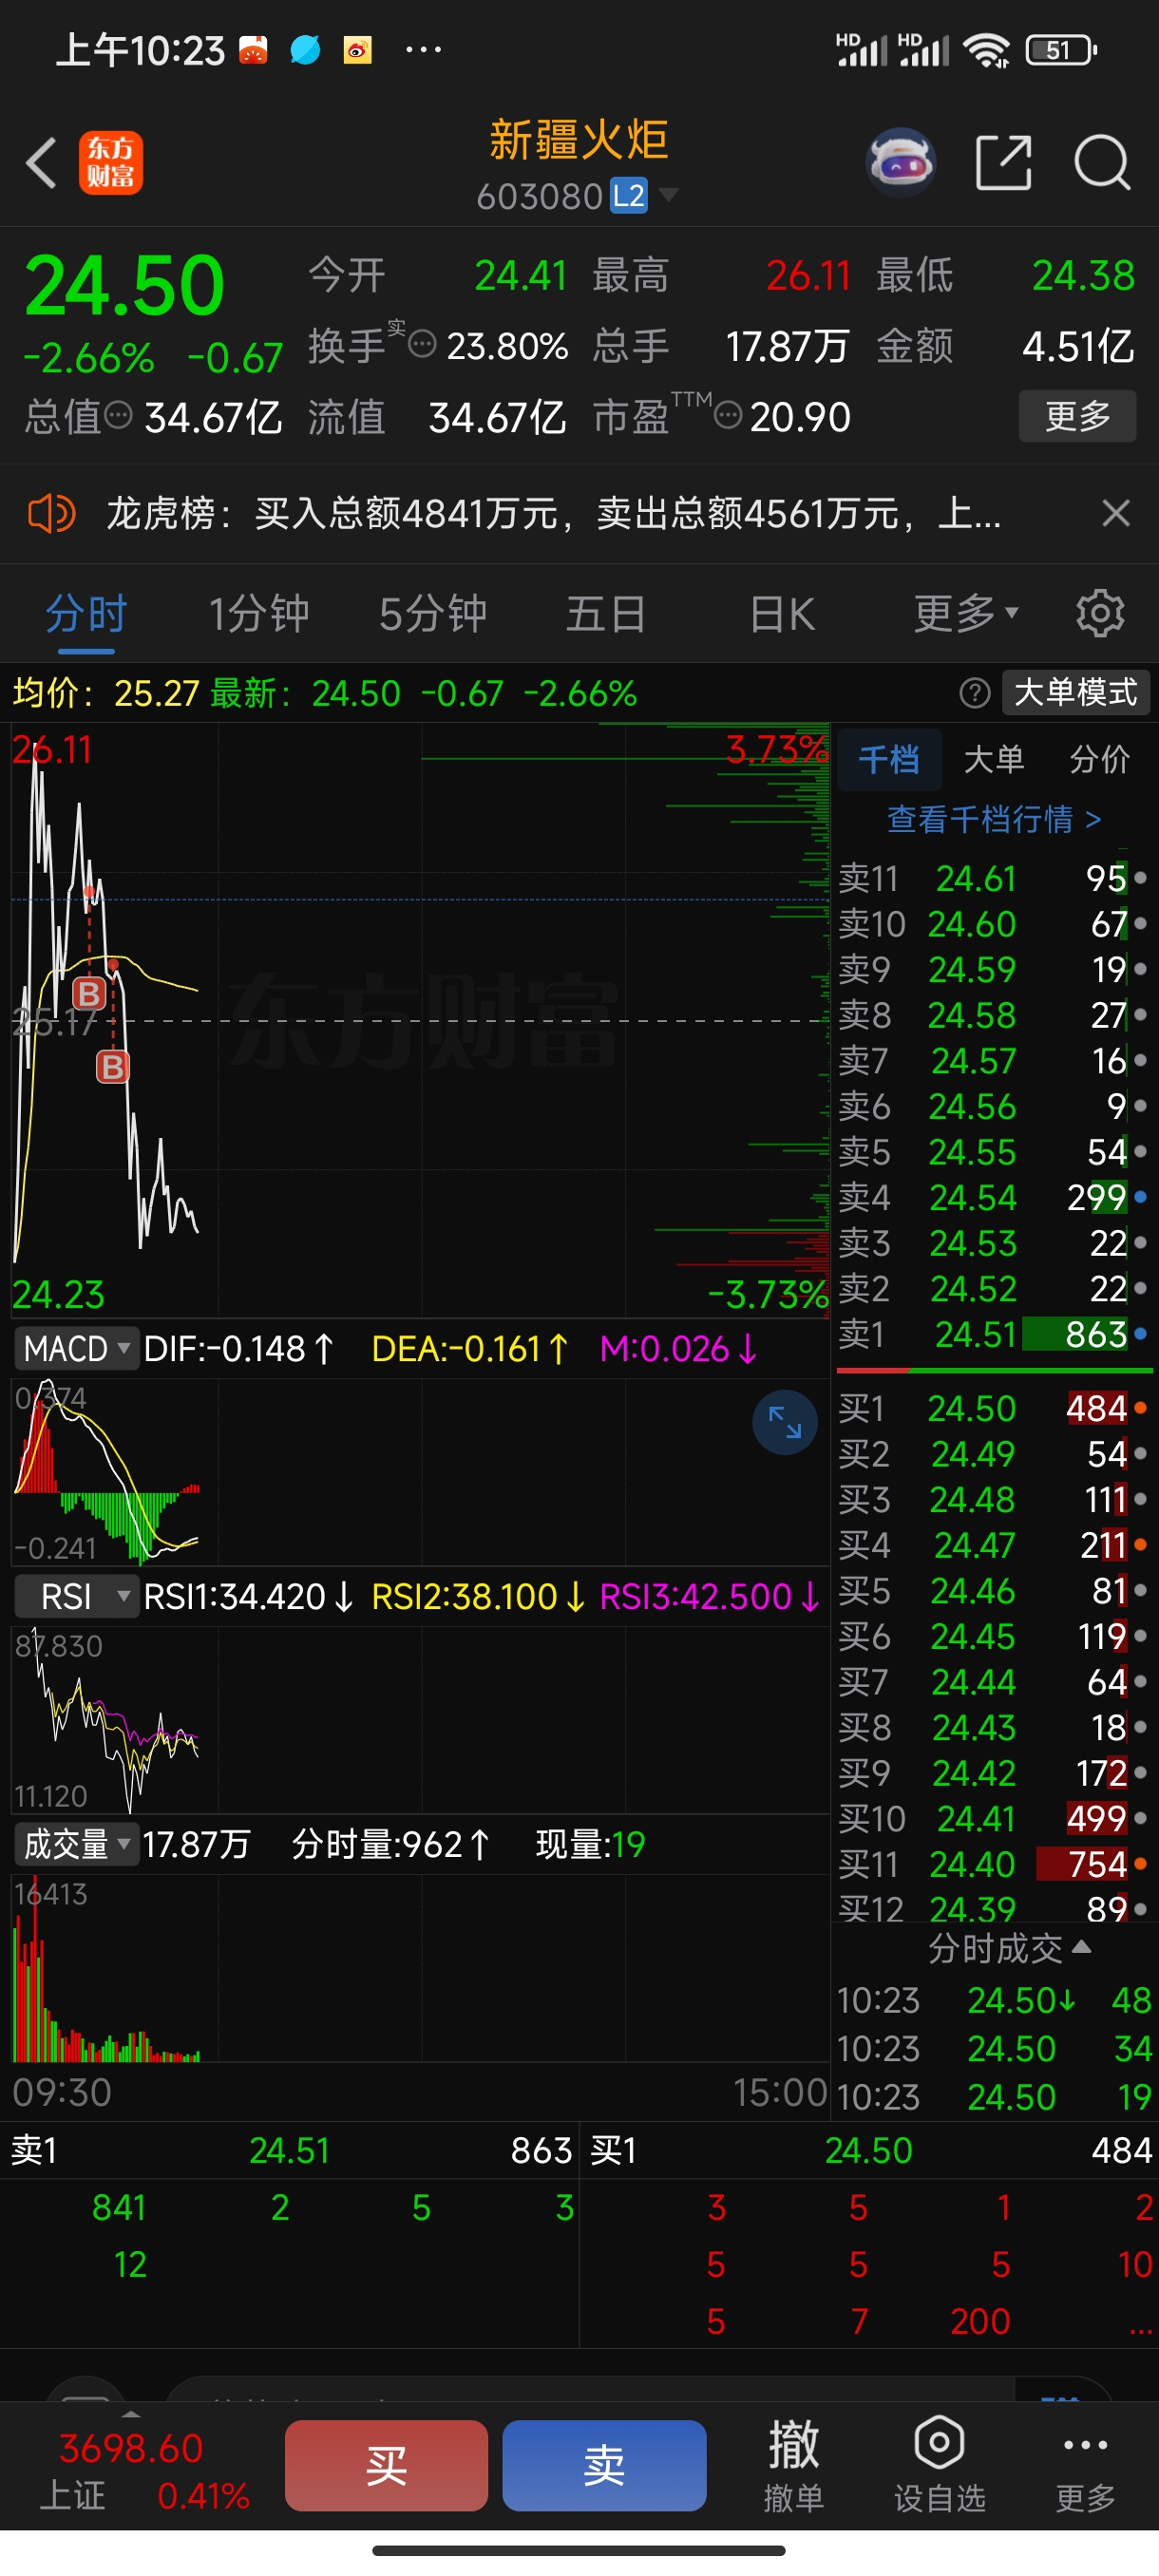The height and width of the screenshot is (2576, 1159).
Task: Tap the 买1 24.50 bottom queue row
Action: (869, 2150)
